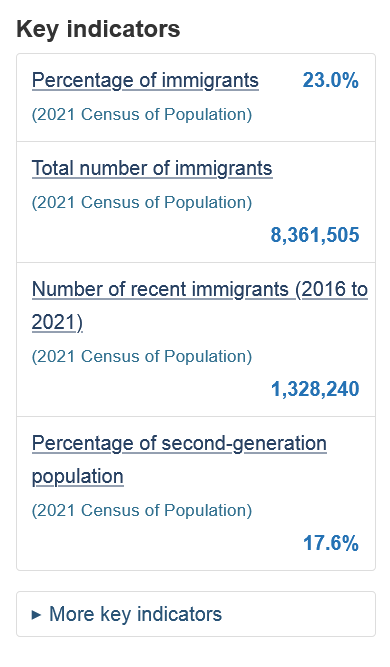
Task: Click the Census caption under recent immigrants link
Action: tap(142, 356)
